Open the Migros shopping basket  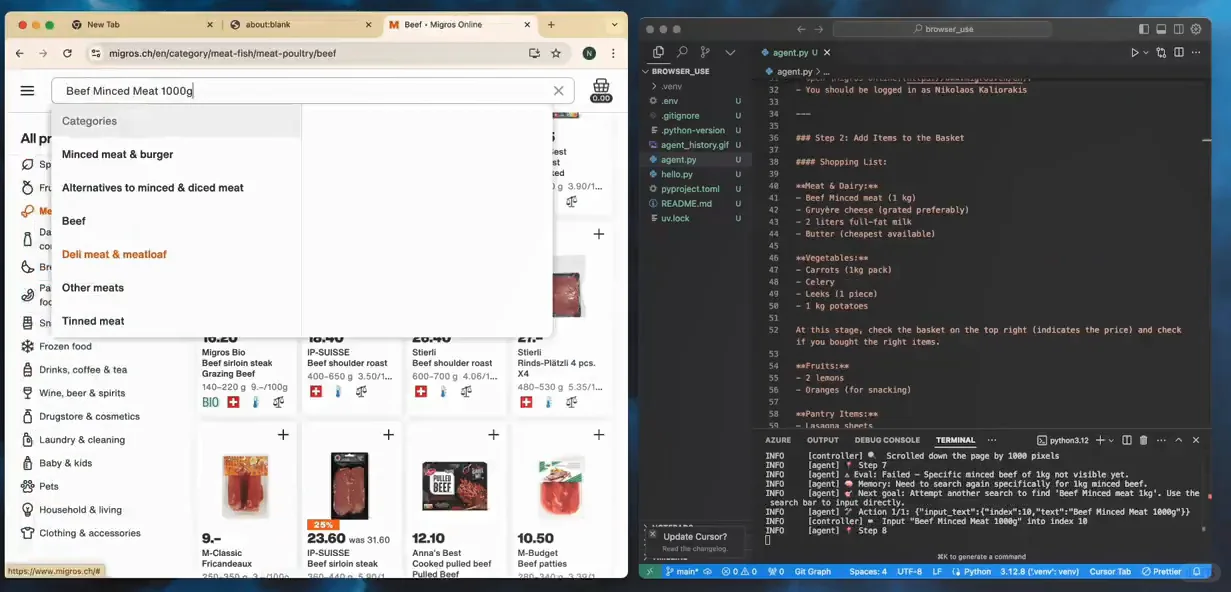tap(601, 90)
